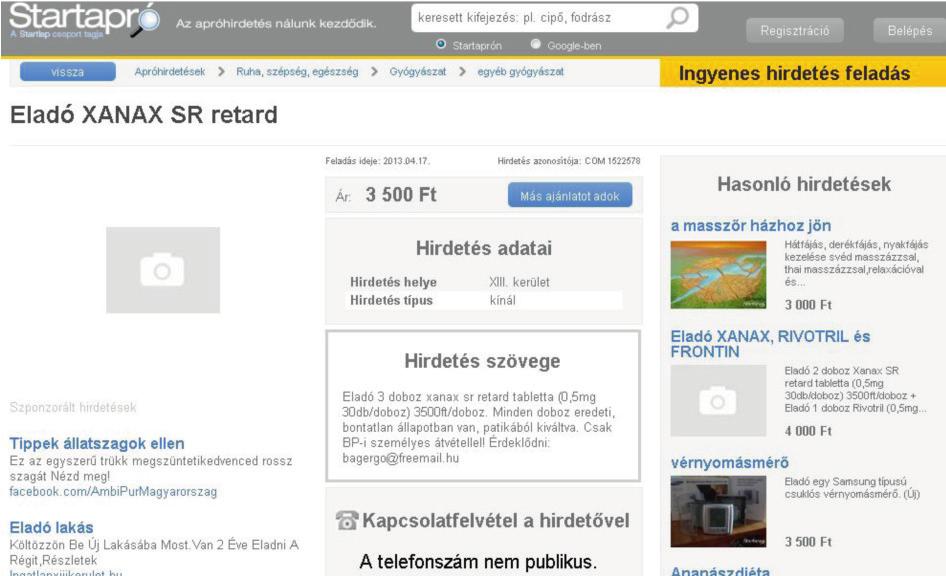Click the Eladó XANAX SR retard title

144,115
